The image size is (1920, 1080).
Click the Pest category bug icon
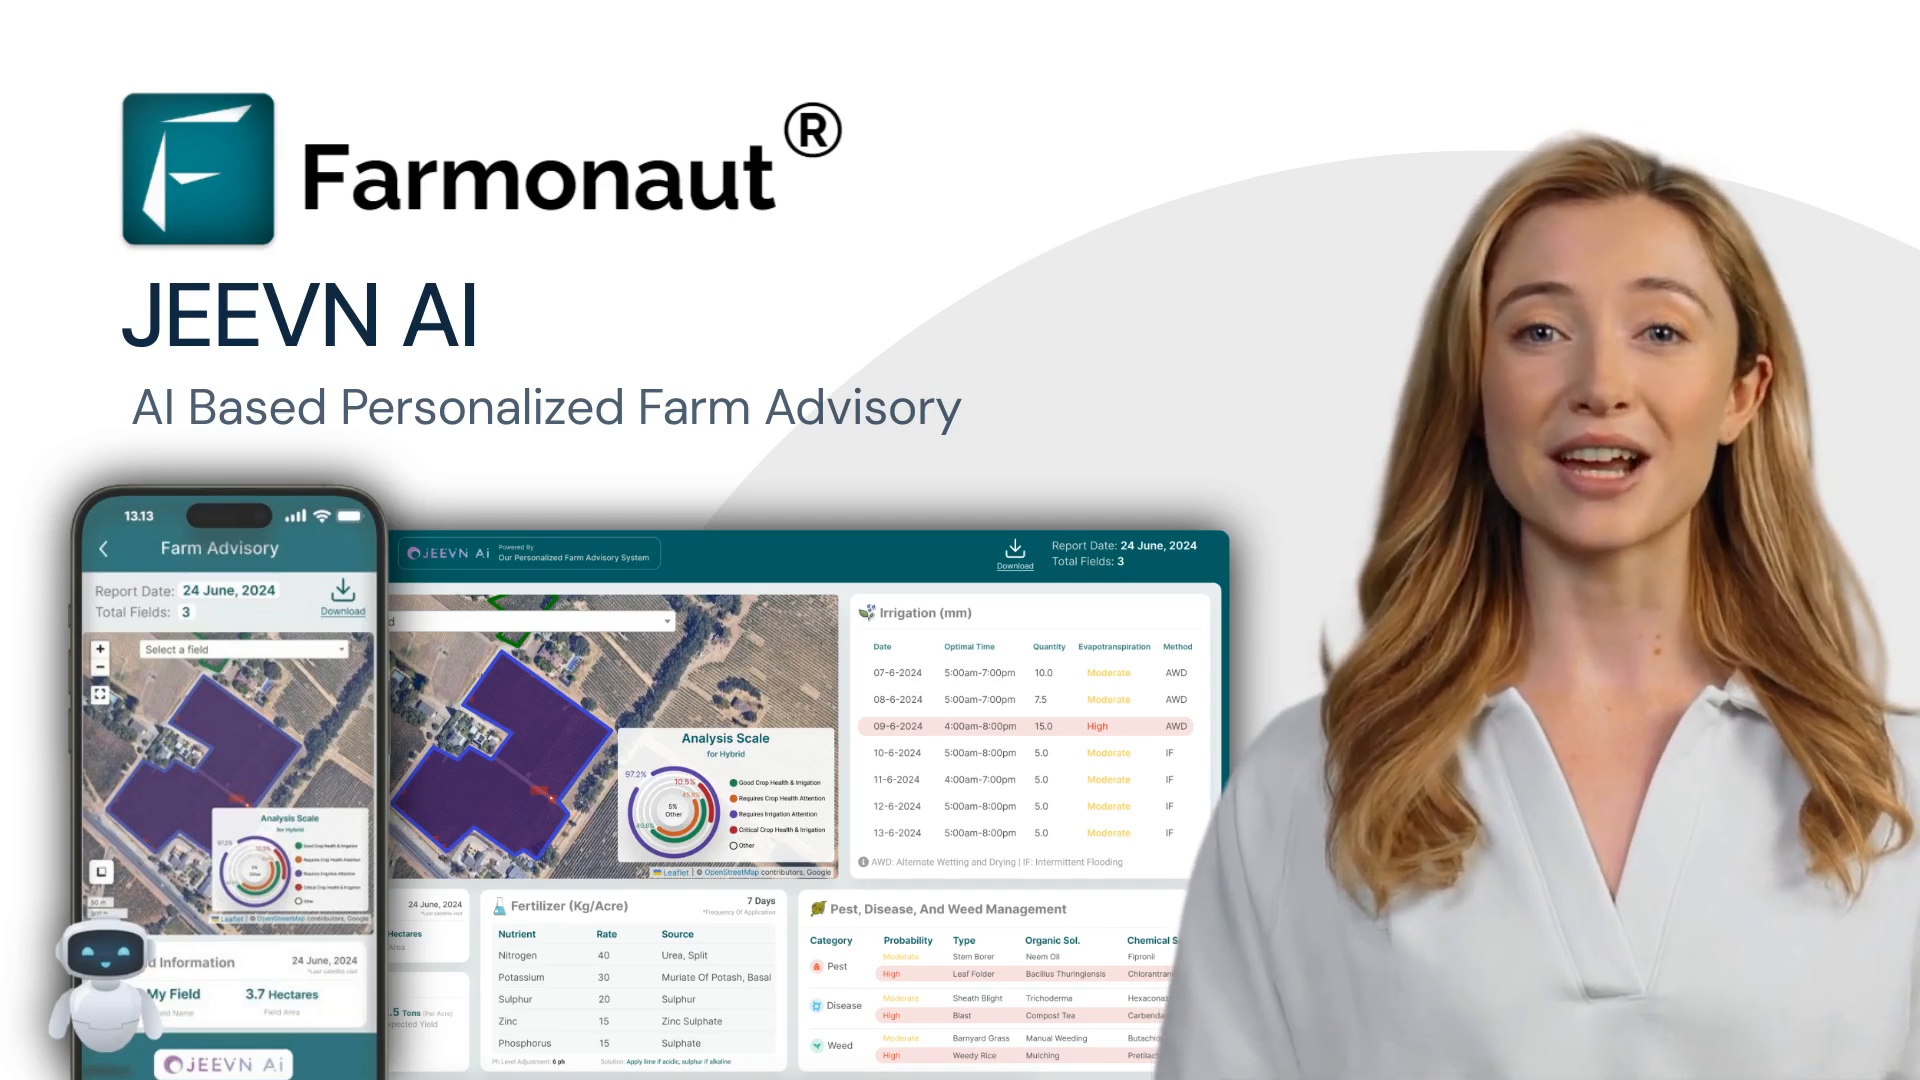tap(816, 967)
